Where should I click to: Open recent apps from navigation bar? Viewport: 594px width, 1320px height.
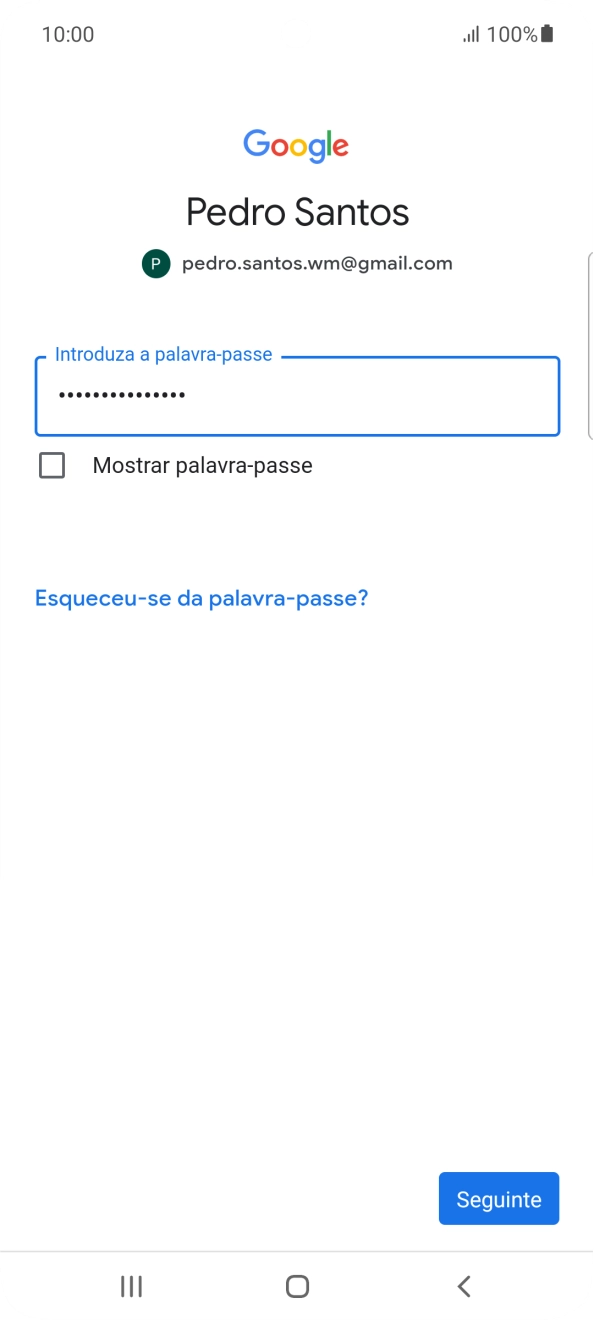tap(131, 1286)
